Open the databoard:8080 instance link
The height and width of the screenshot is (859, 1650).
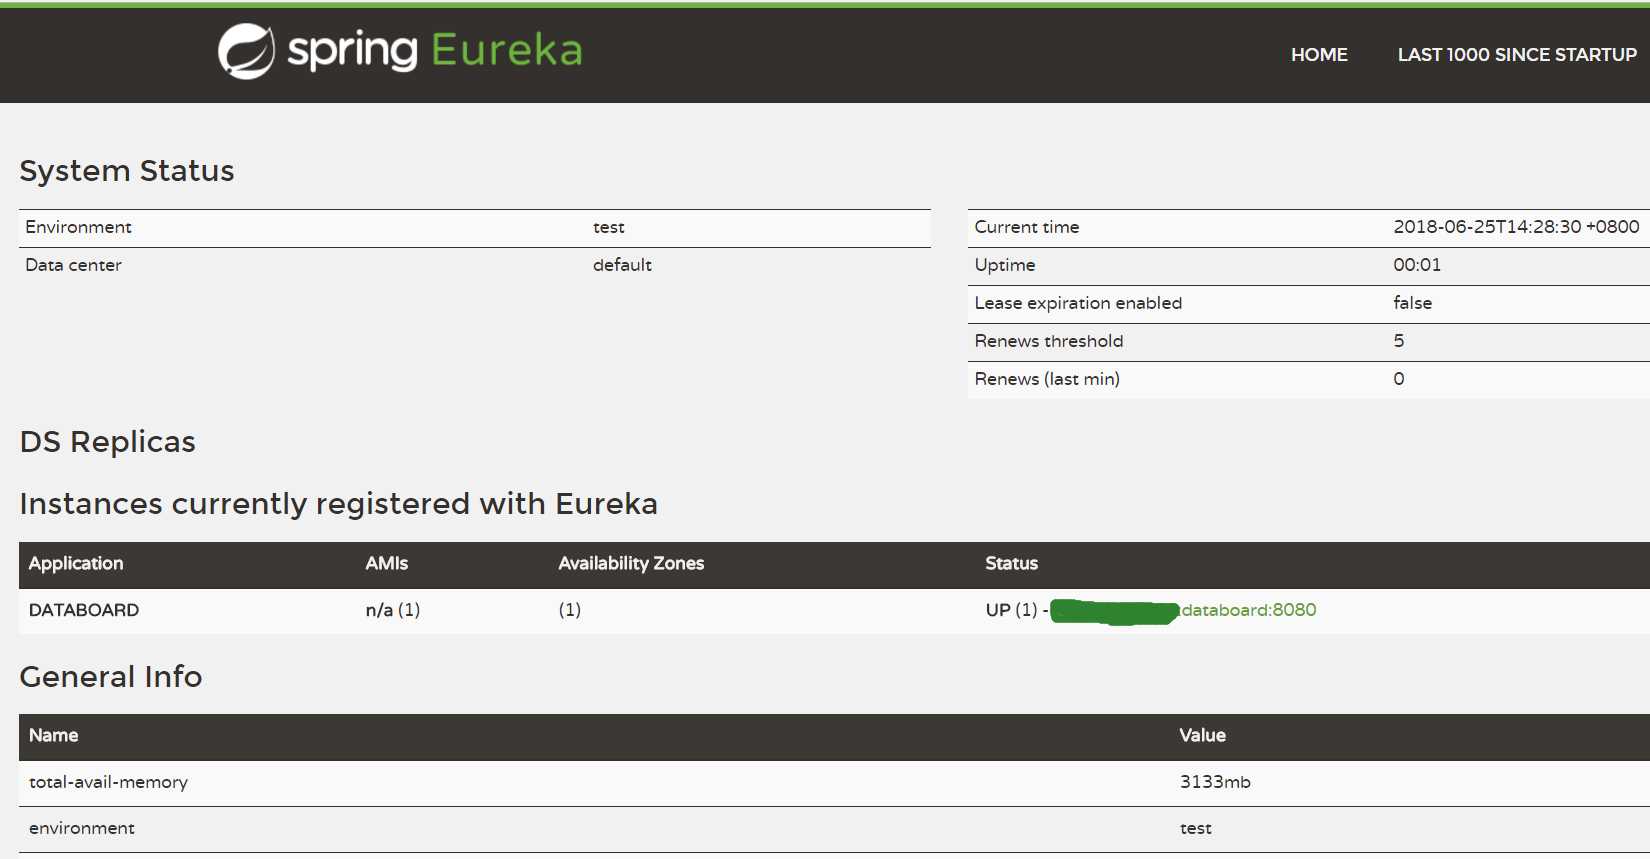click(1248, 610)
